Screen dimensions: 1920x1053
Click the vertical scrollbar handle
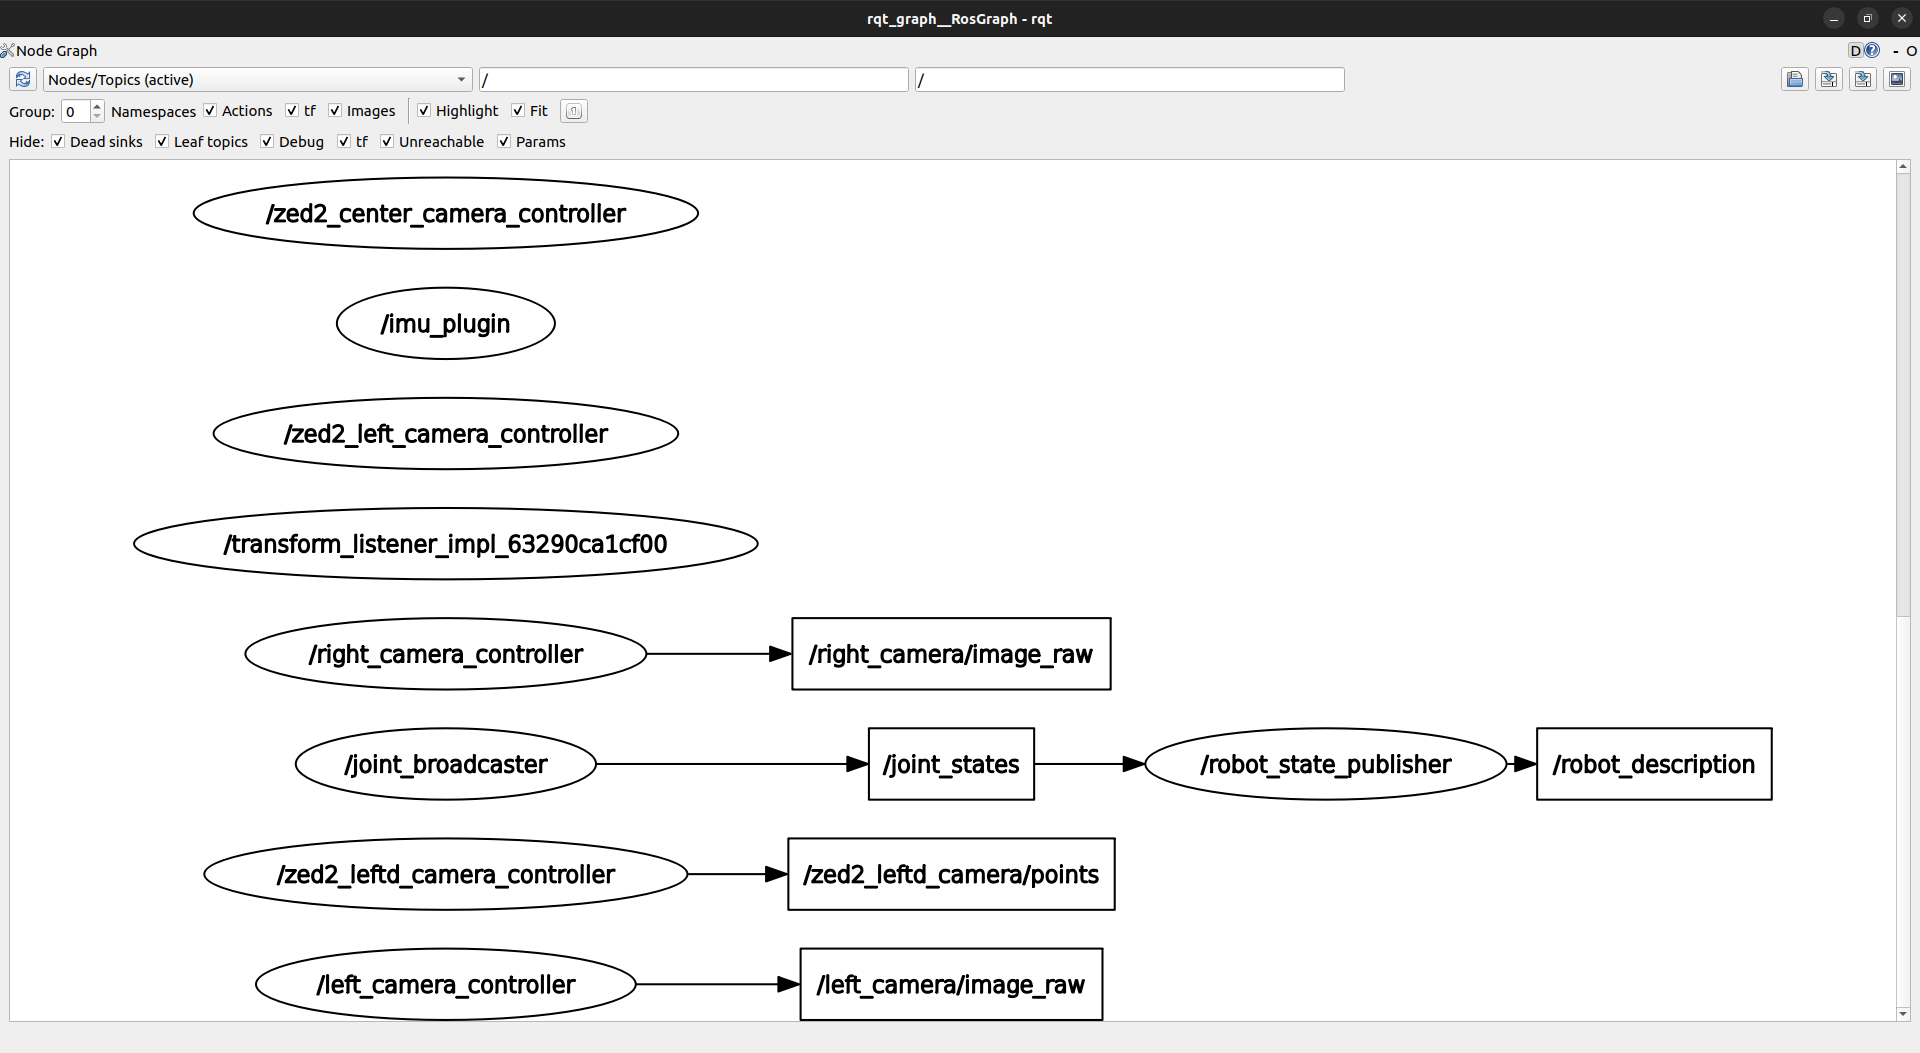1903,395
